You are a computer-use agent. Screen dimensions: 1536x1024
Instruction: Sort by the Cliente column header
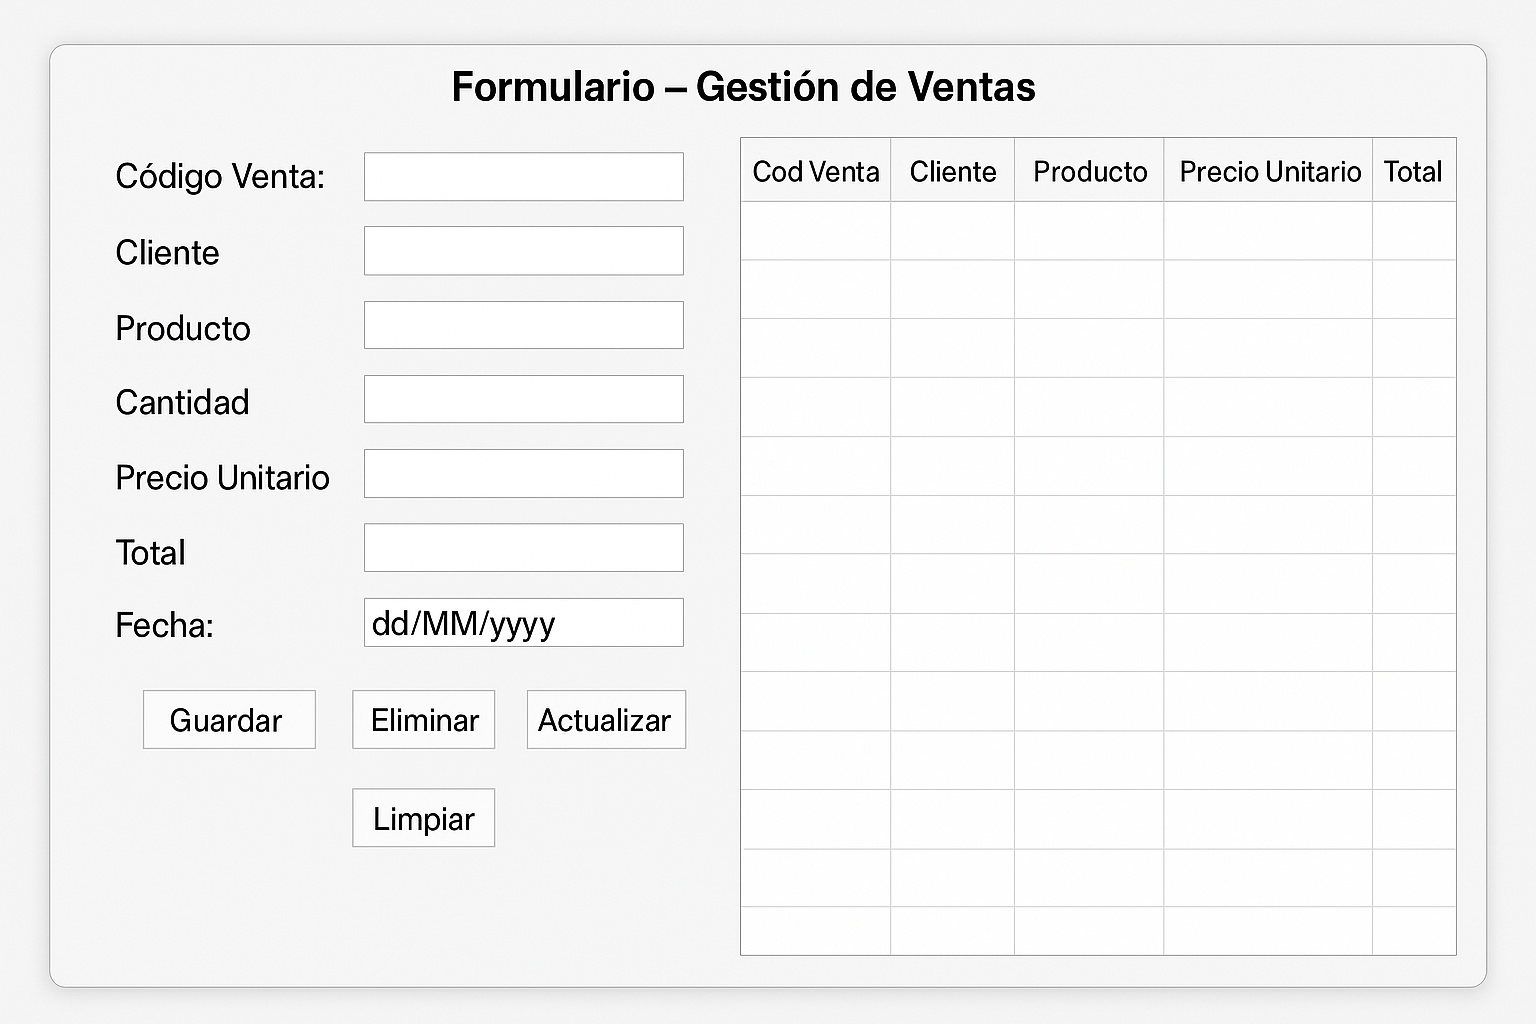click(953, 171)
